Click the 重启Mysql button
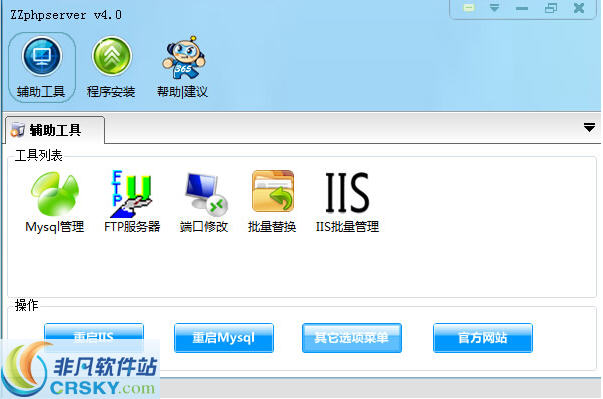This screenshot has height=399, width=603. 224,338
